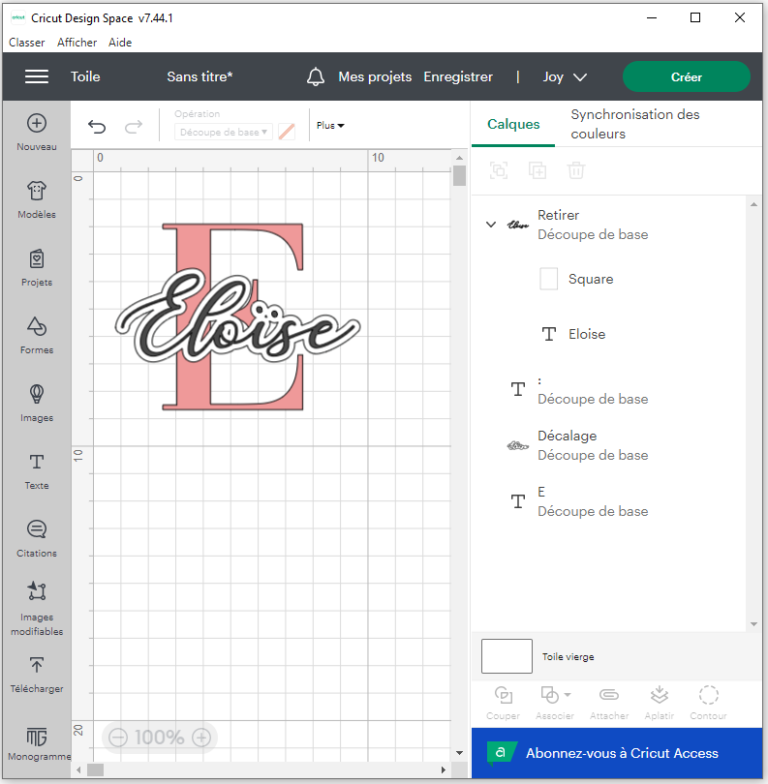This screenshot has width=768, height=784.
Task: Open Mes projets
Action: pyautogui.click(x=375, y=77)
